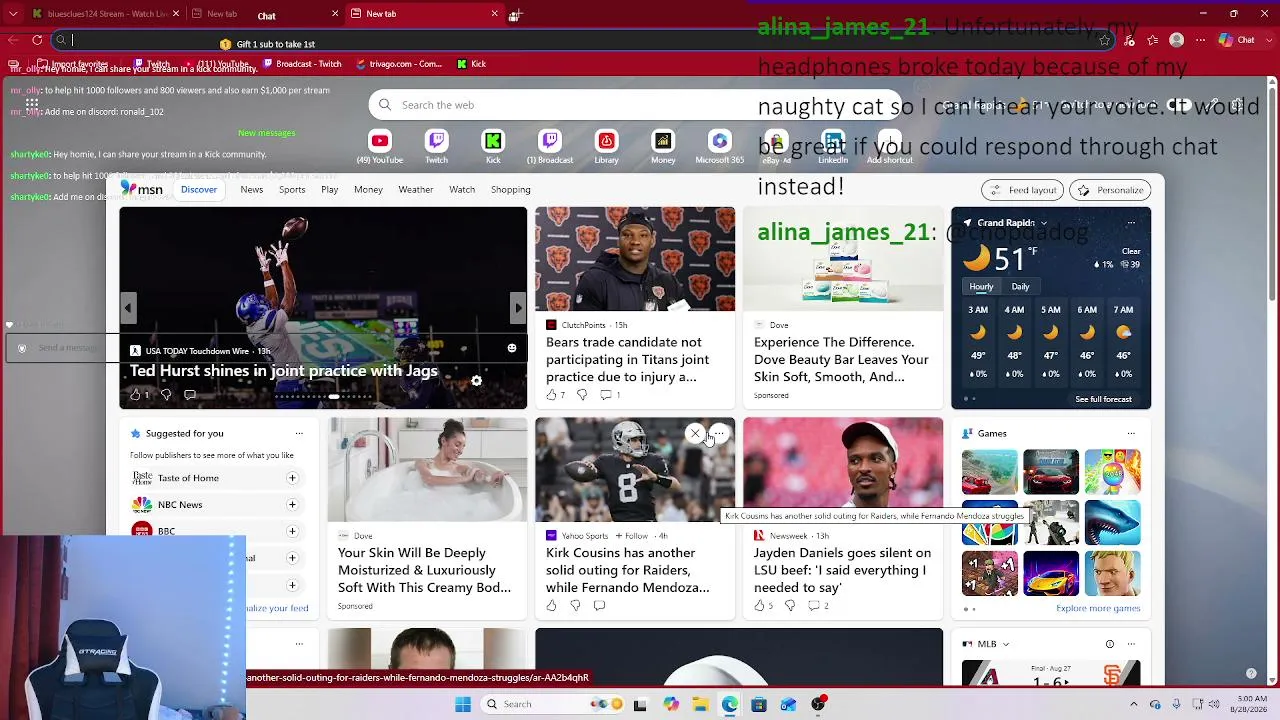Click the Personalize button
This screenshot has width=1280, height=720.
(1110, 190)
